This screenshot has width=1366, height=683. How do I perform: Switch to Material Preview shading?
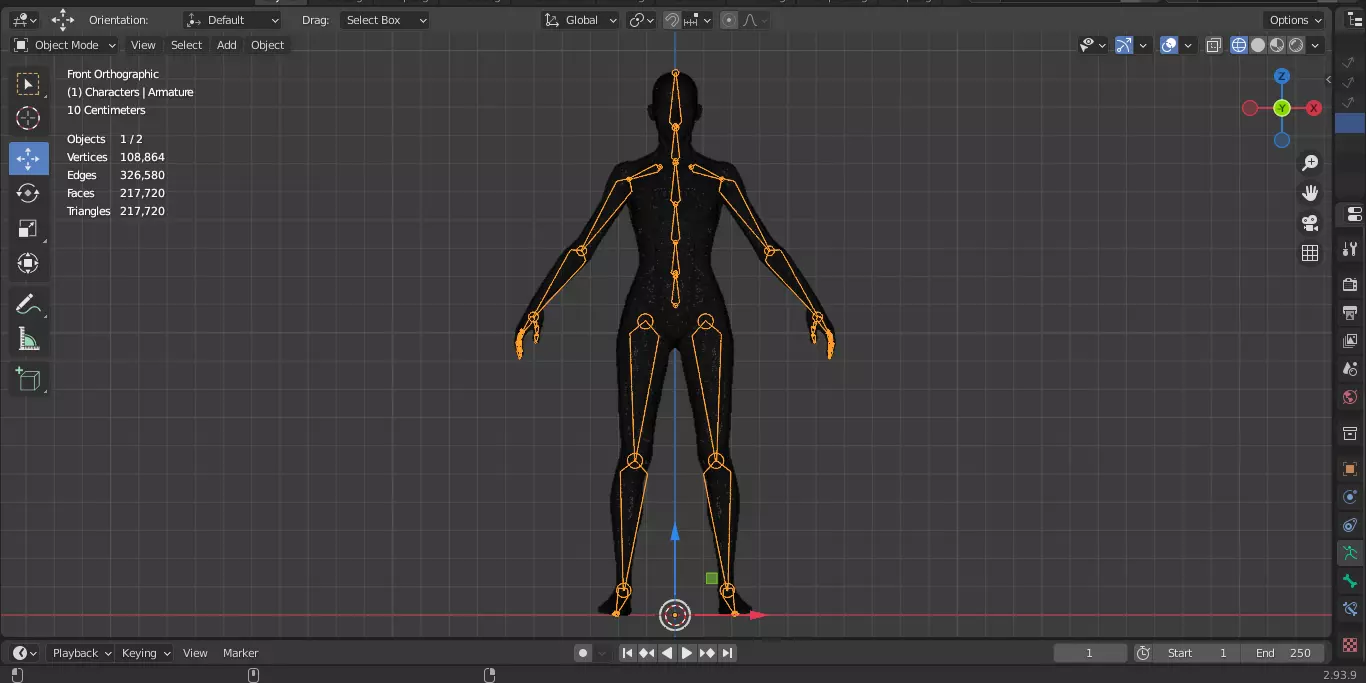tap(1277, 45)
